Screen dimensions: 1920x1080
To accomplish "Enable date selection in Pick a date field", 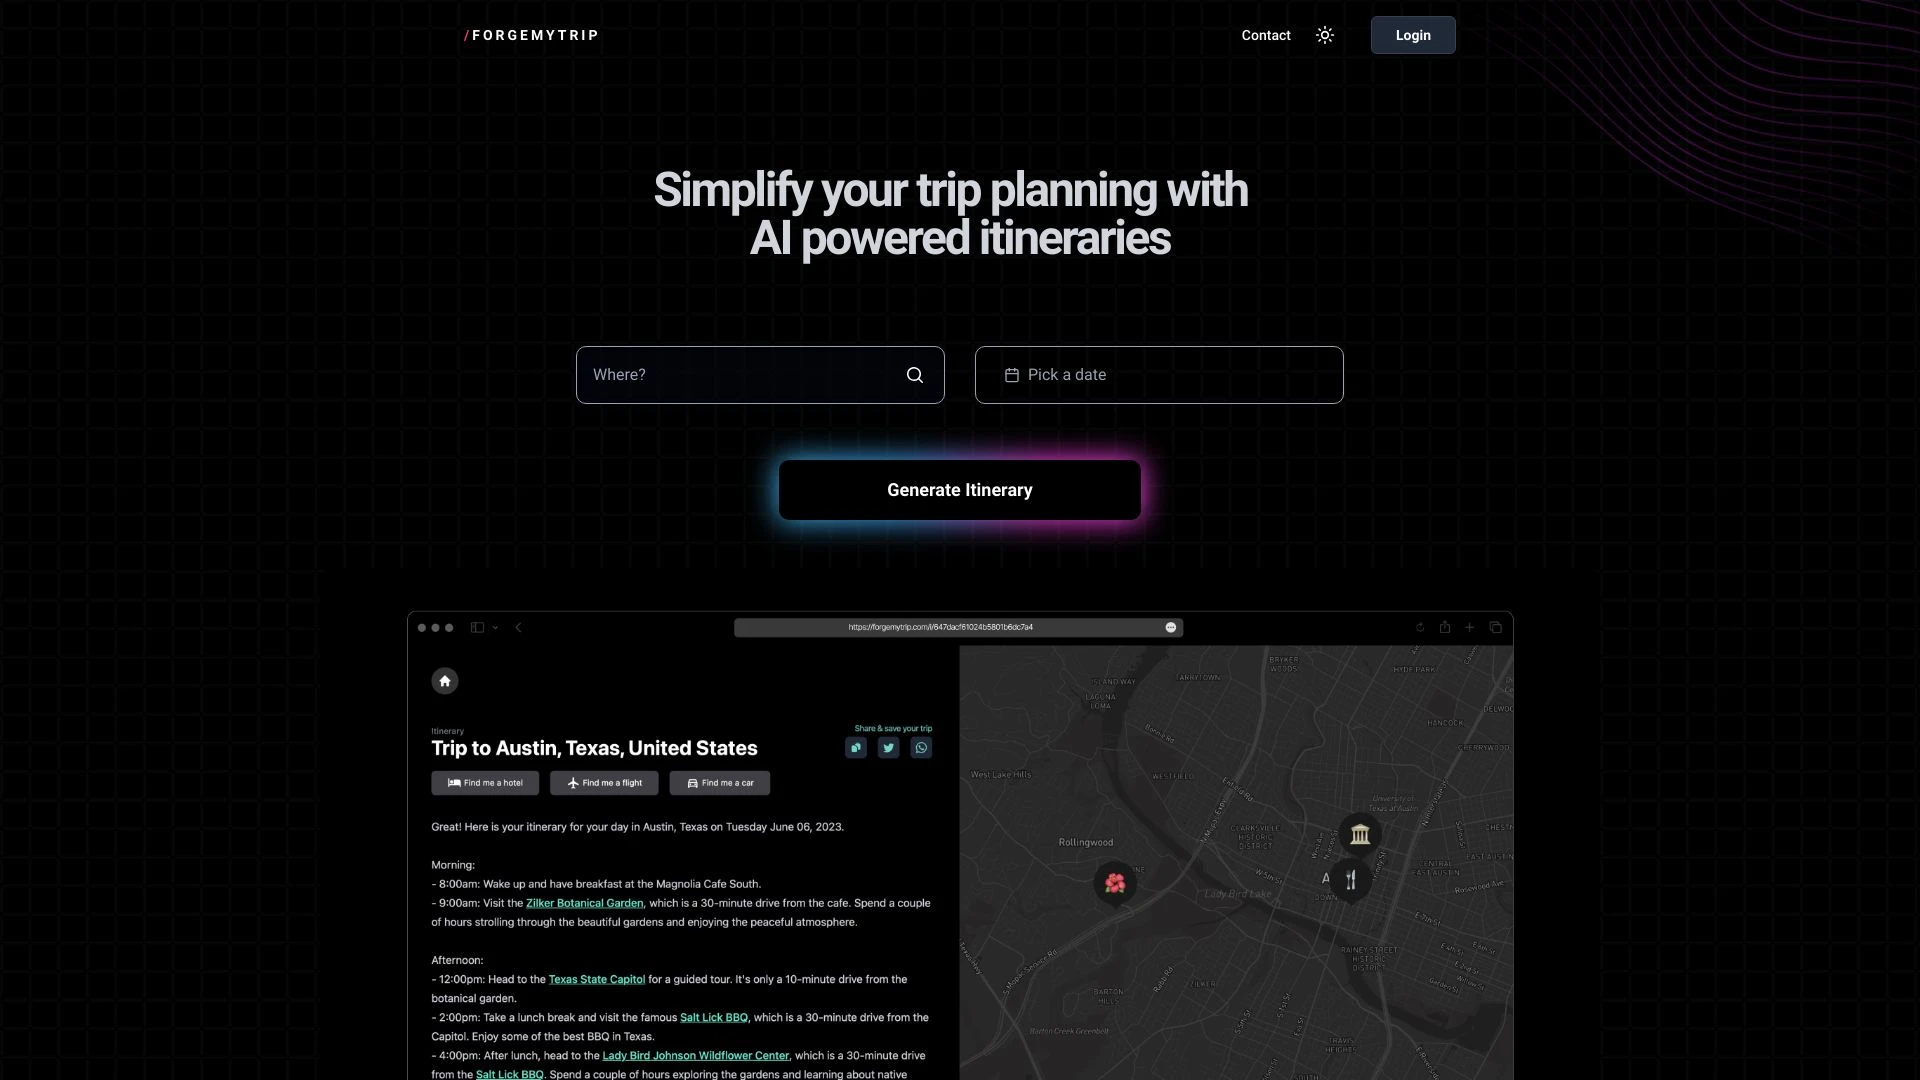I will pyautogui.click(x=1158, y=375).
